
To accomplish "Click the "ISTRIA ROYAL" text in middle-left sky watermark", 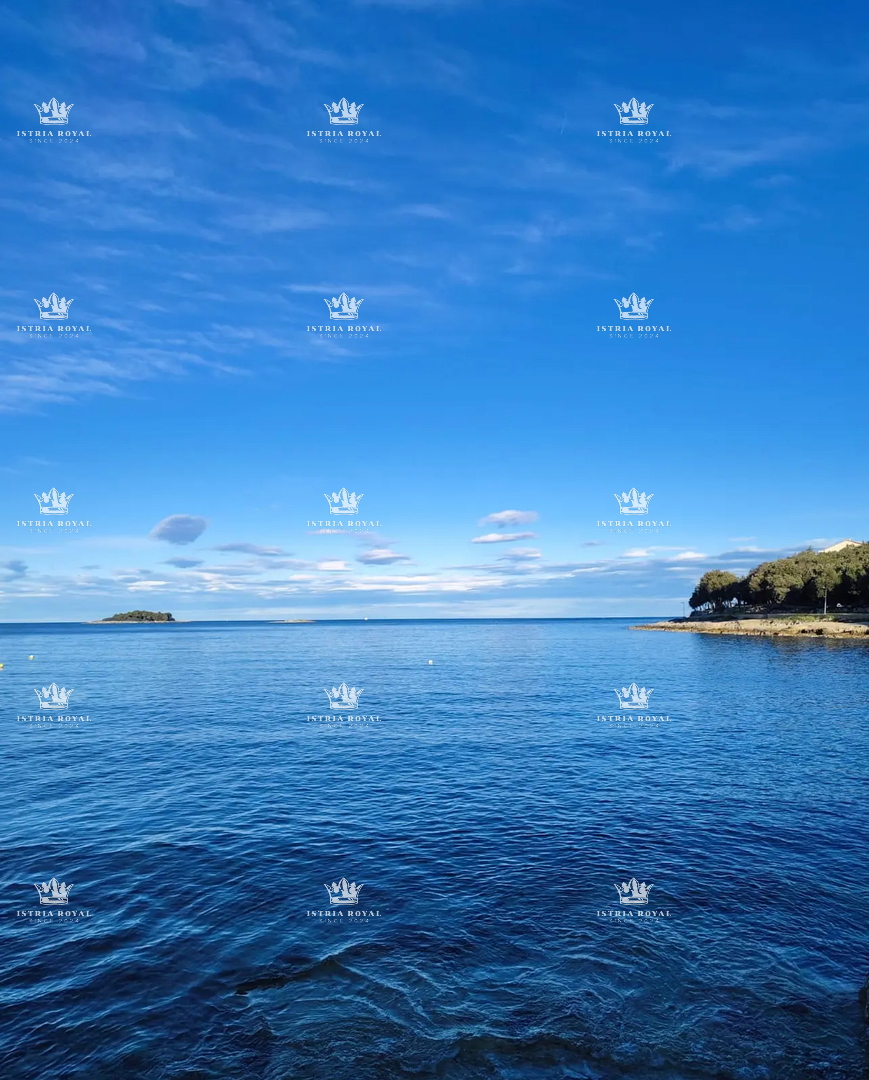I will tap(53, 328).
